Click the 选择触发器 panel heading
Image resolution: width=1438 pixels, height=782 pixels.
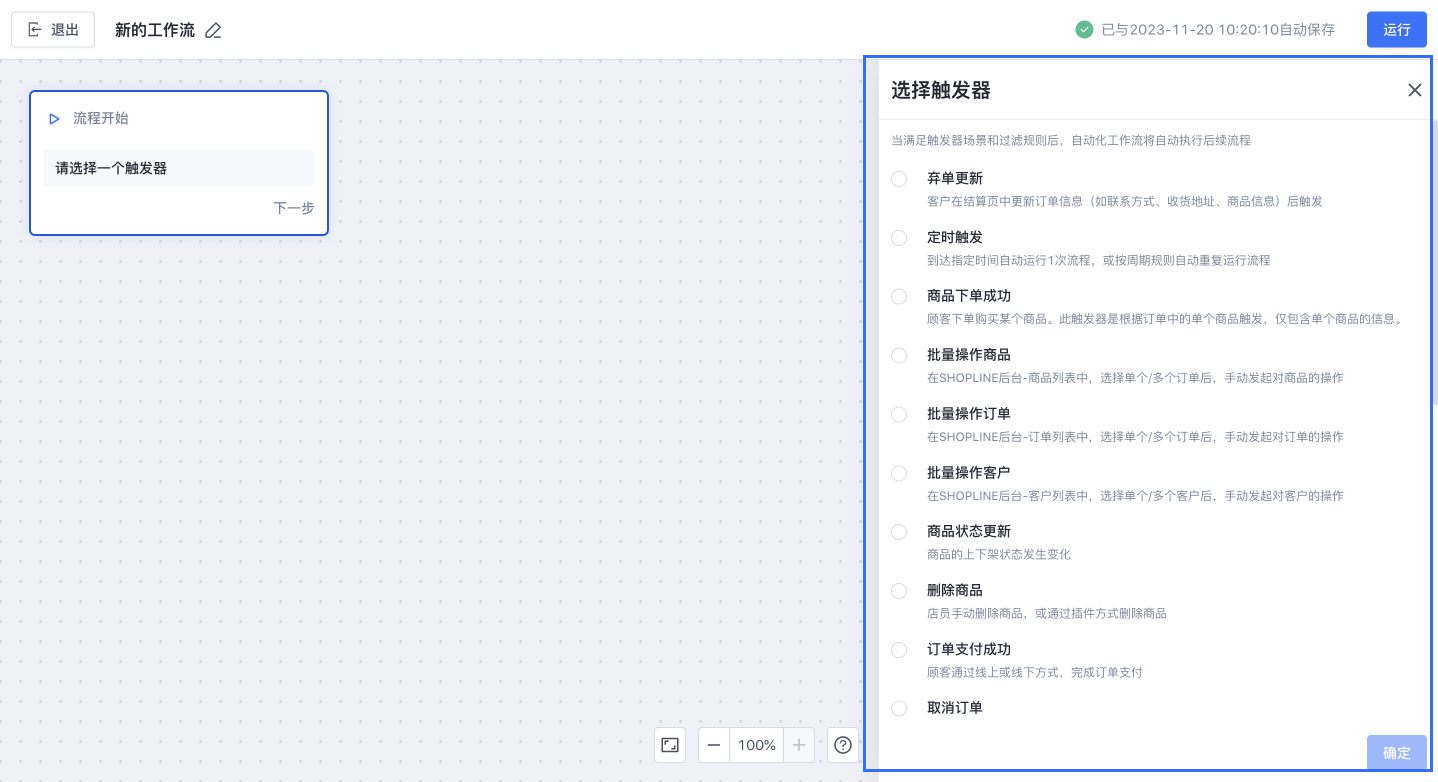pyautogui.click(x=941, y=91)
